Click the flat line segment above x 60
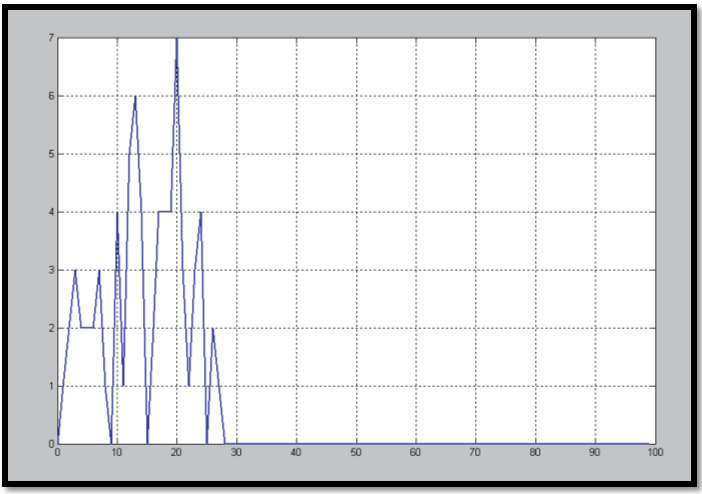 coord(415,443)
